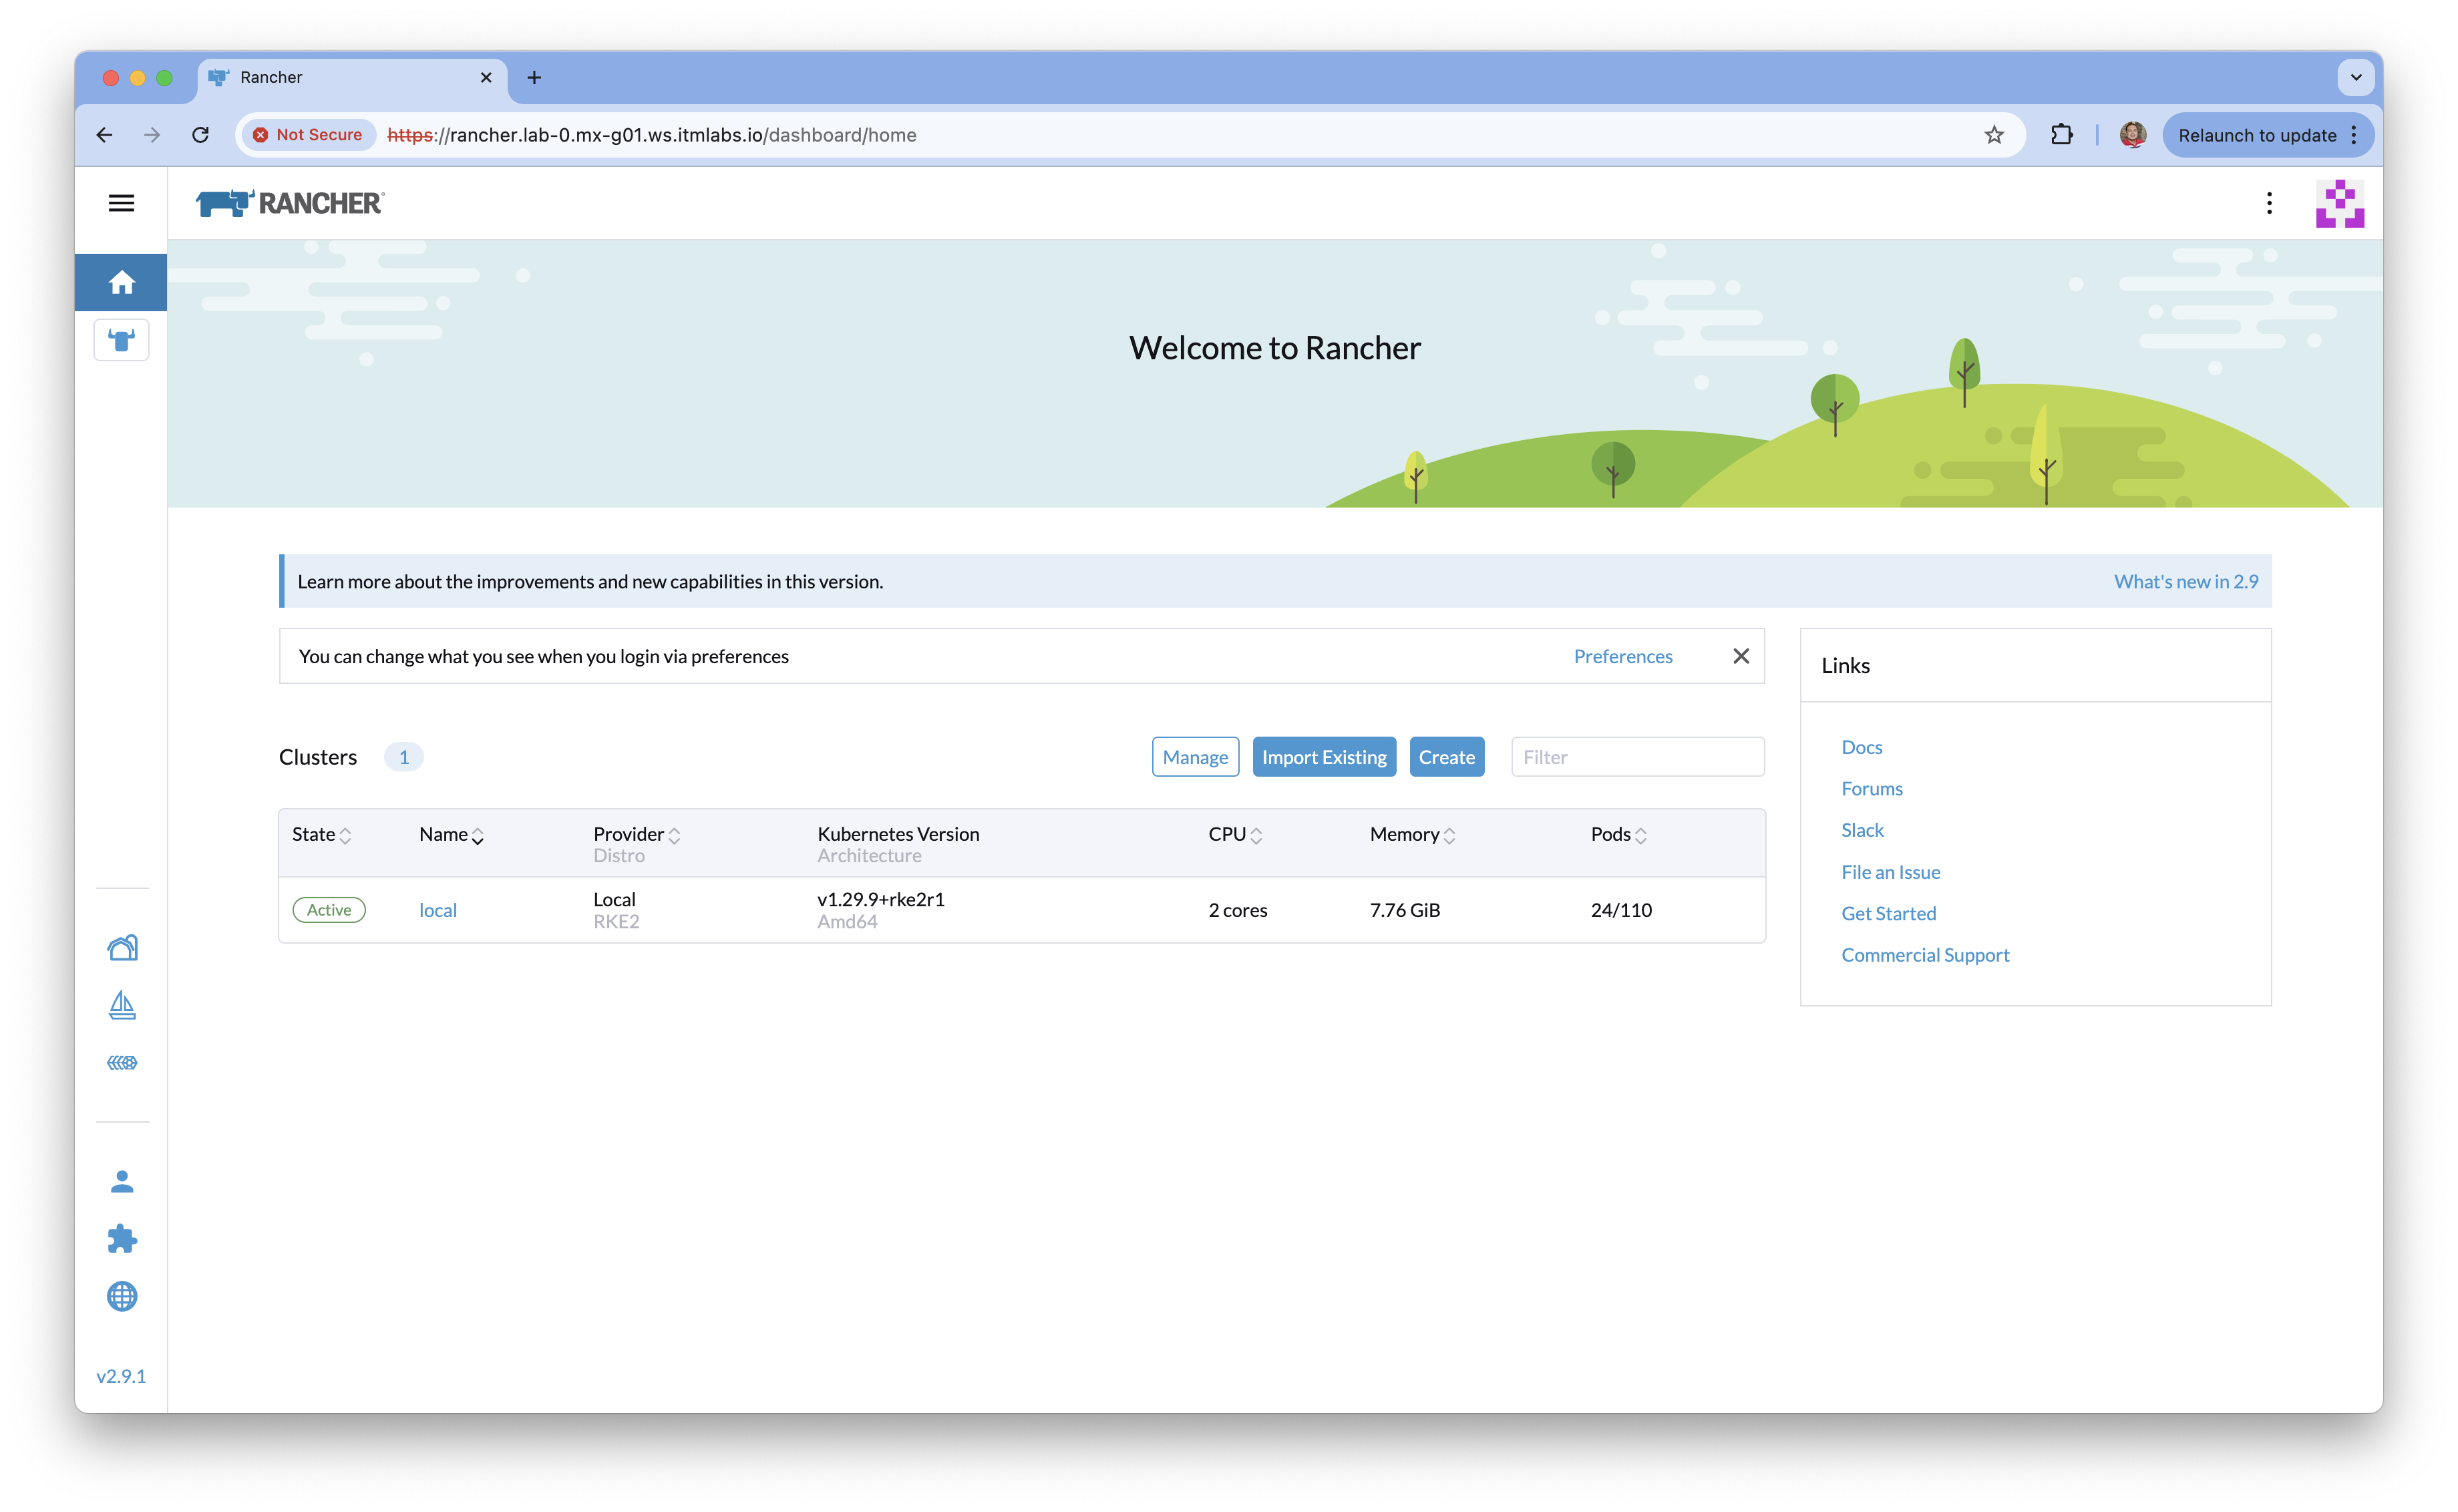Bookmark page with star icon
This screenshot has width=2458, height=1512.
pos(1993,135)
